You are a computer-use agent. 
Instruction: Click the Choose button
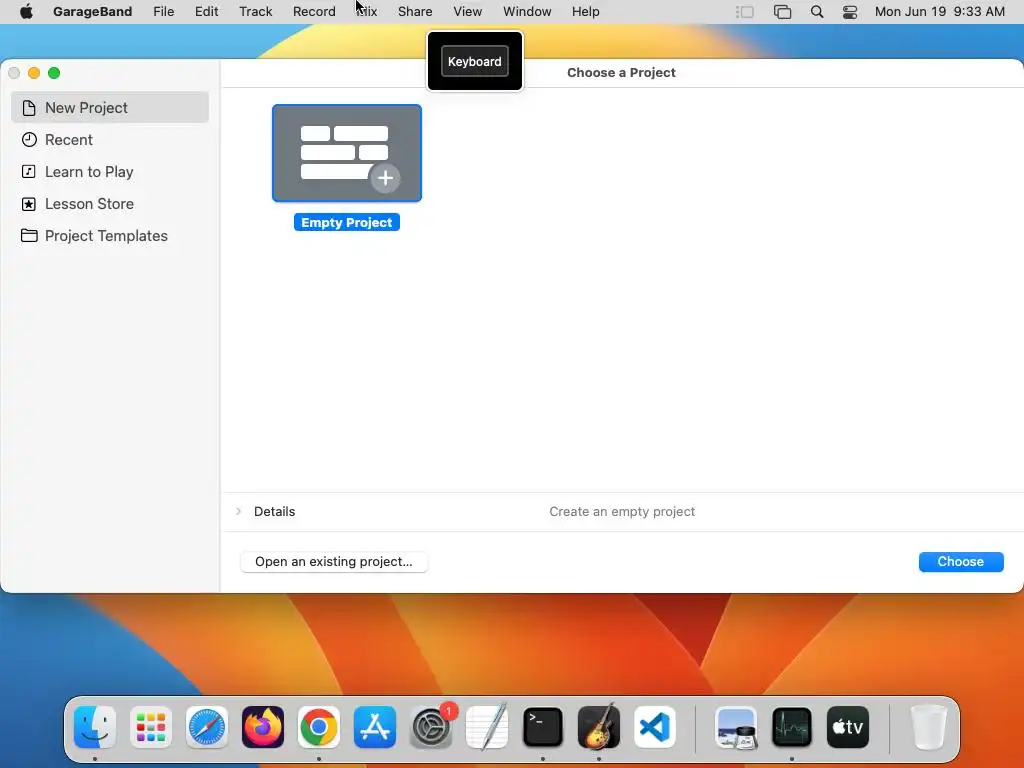point(961,562)
